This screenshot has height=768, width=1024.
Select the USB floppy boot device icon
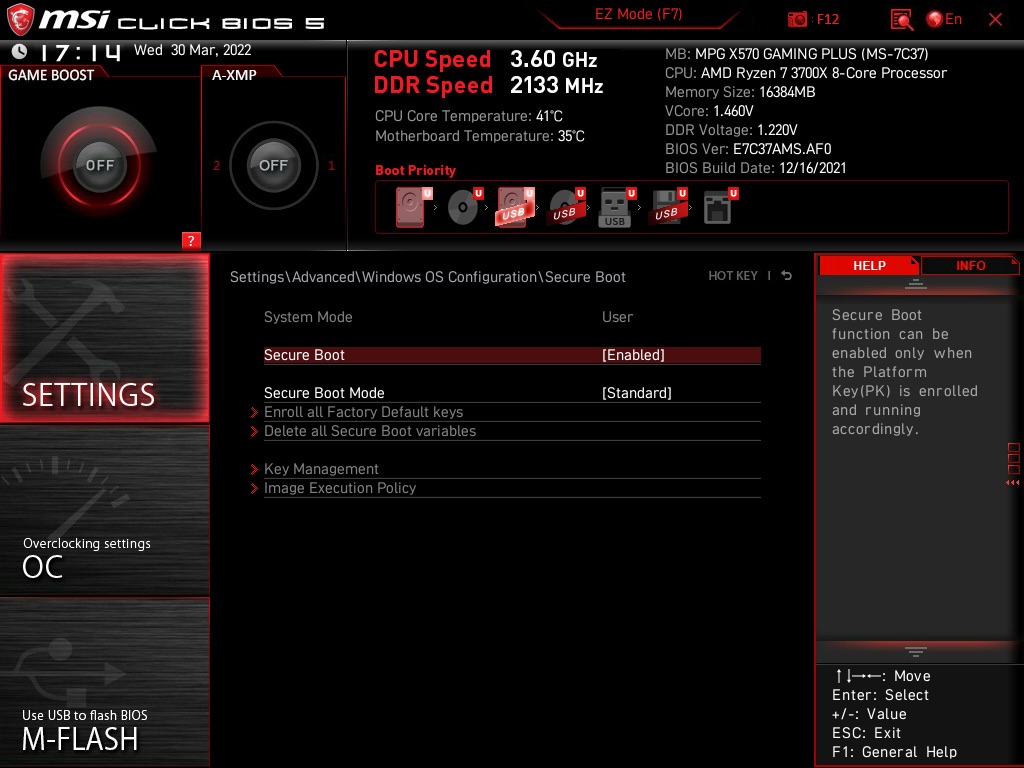667,206
